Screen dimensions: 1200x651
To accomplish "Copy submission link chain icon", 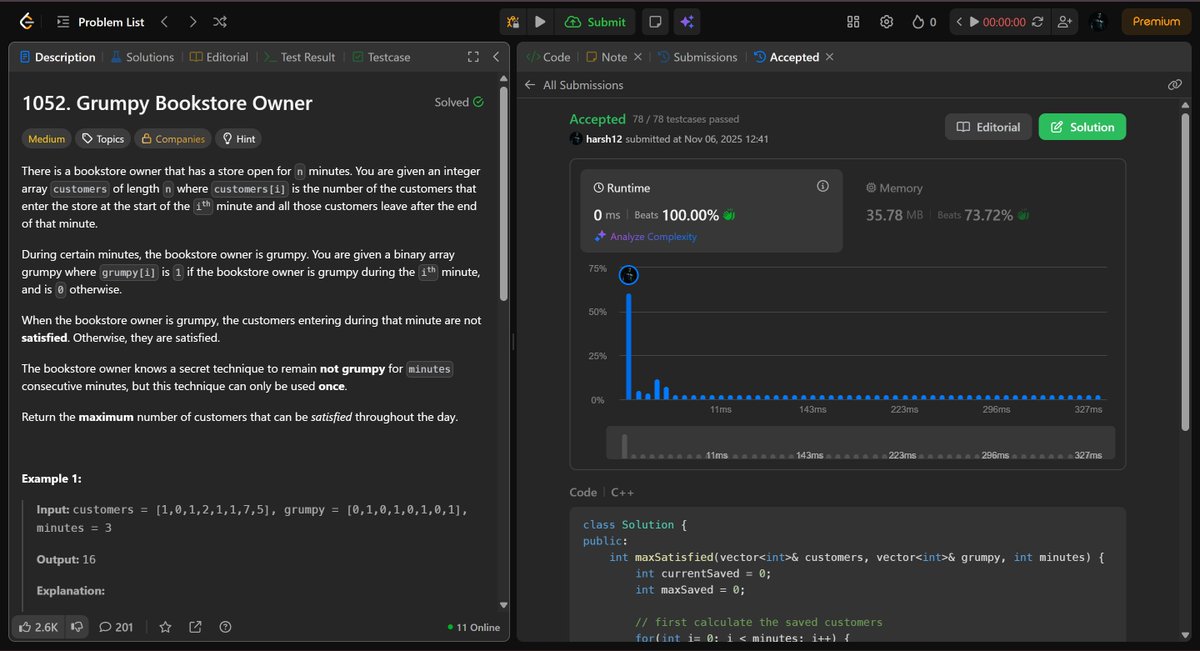I will coord(1175,85).
